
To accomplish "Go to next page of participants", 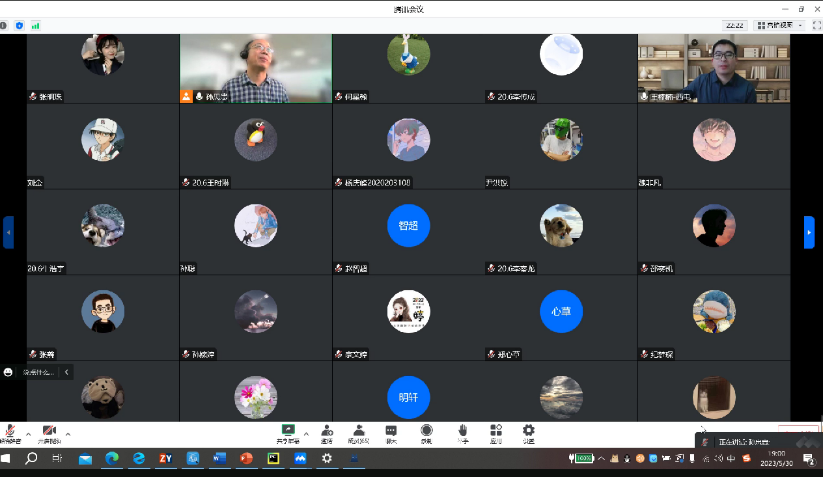I will 809,232.
